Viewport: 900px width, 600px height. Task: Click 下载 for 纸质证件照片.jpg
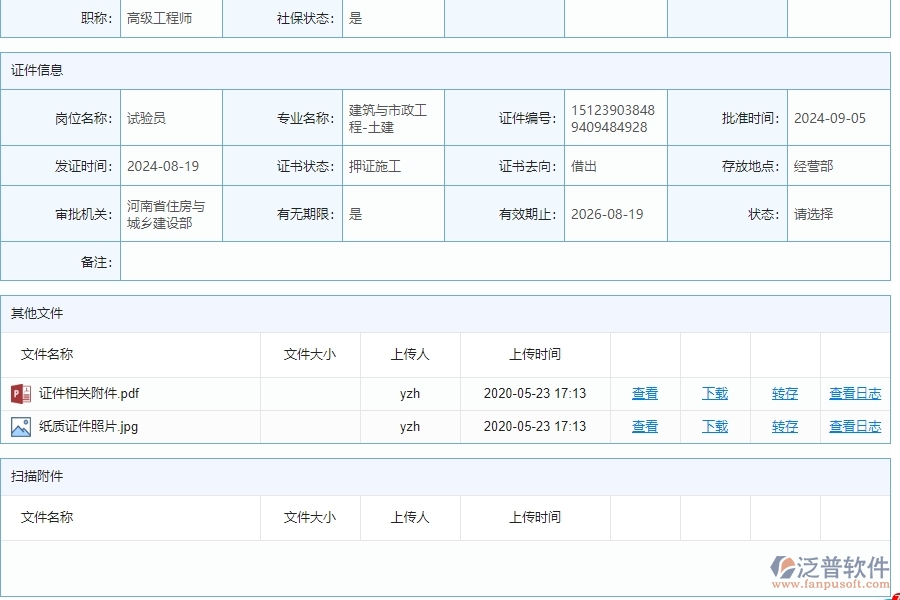(x=714, y=426)
